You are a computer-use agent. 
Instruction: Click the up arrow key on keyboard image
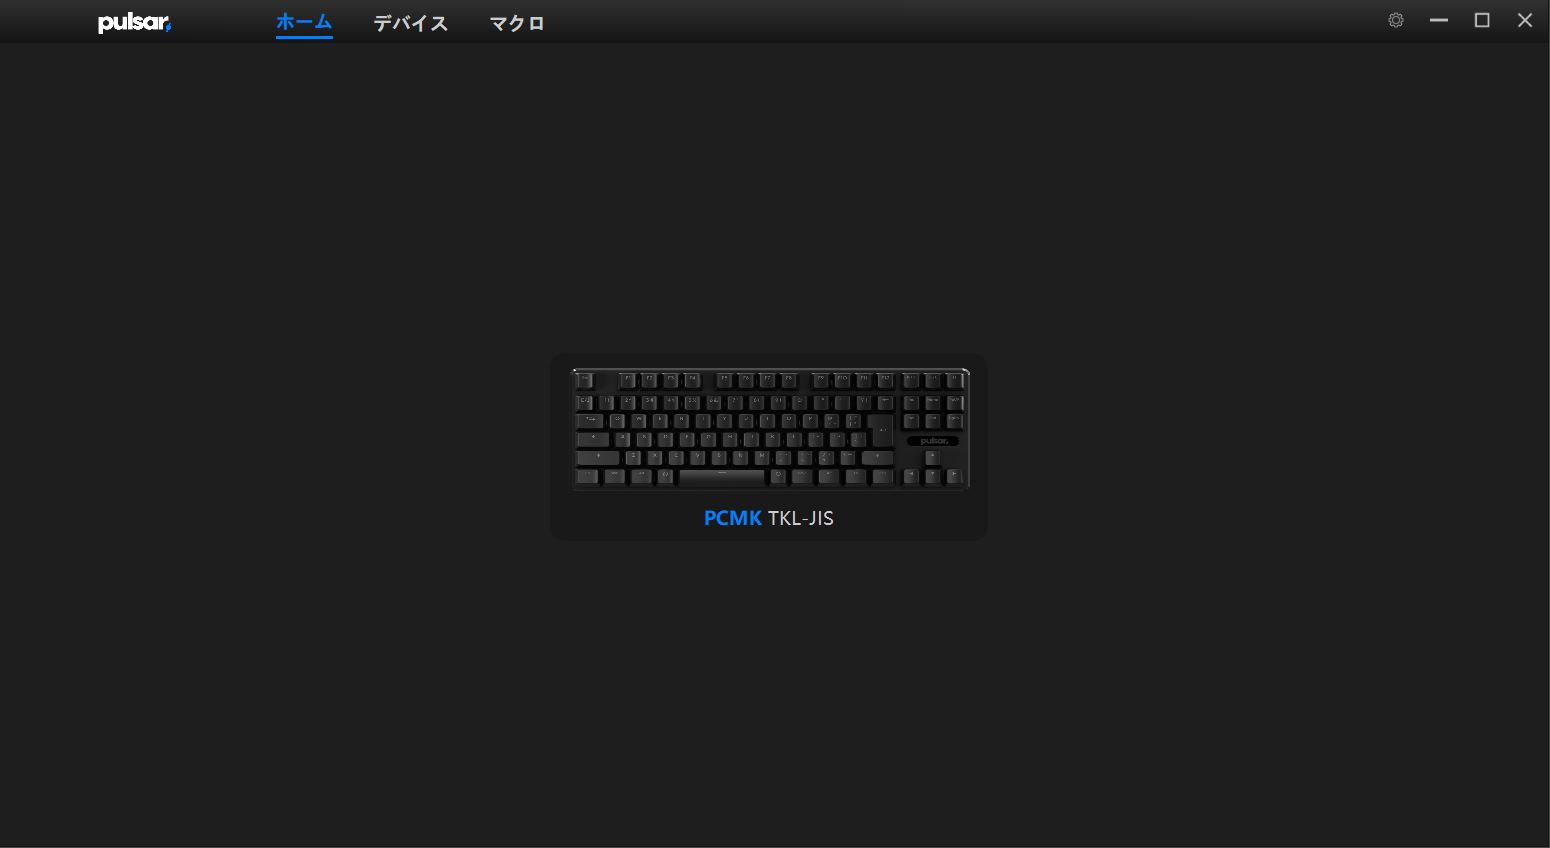tap(932, 458)
